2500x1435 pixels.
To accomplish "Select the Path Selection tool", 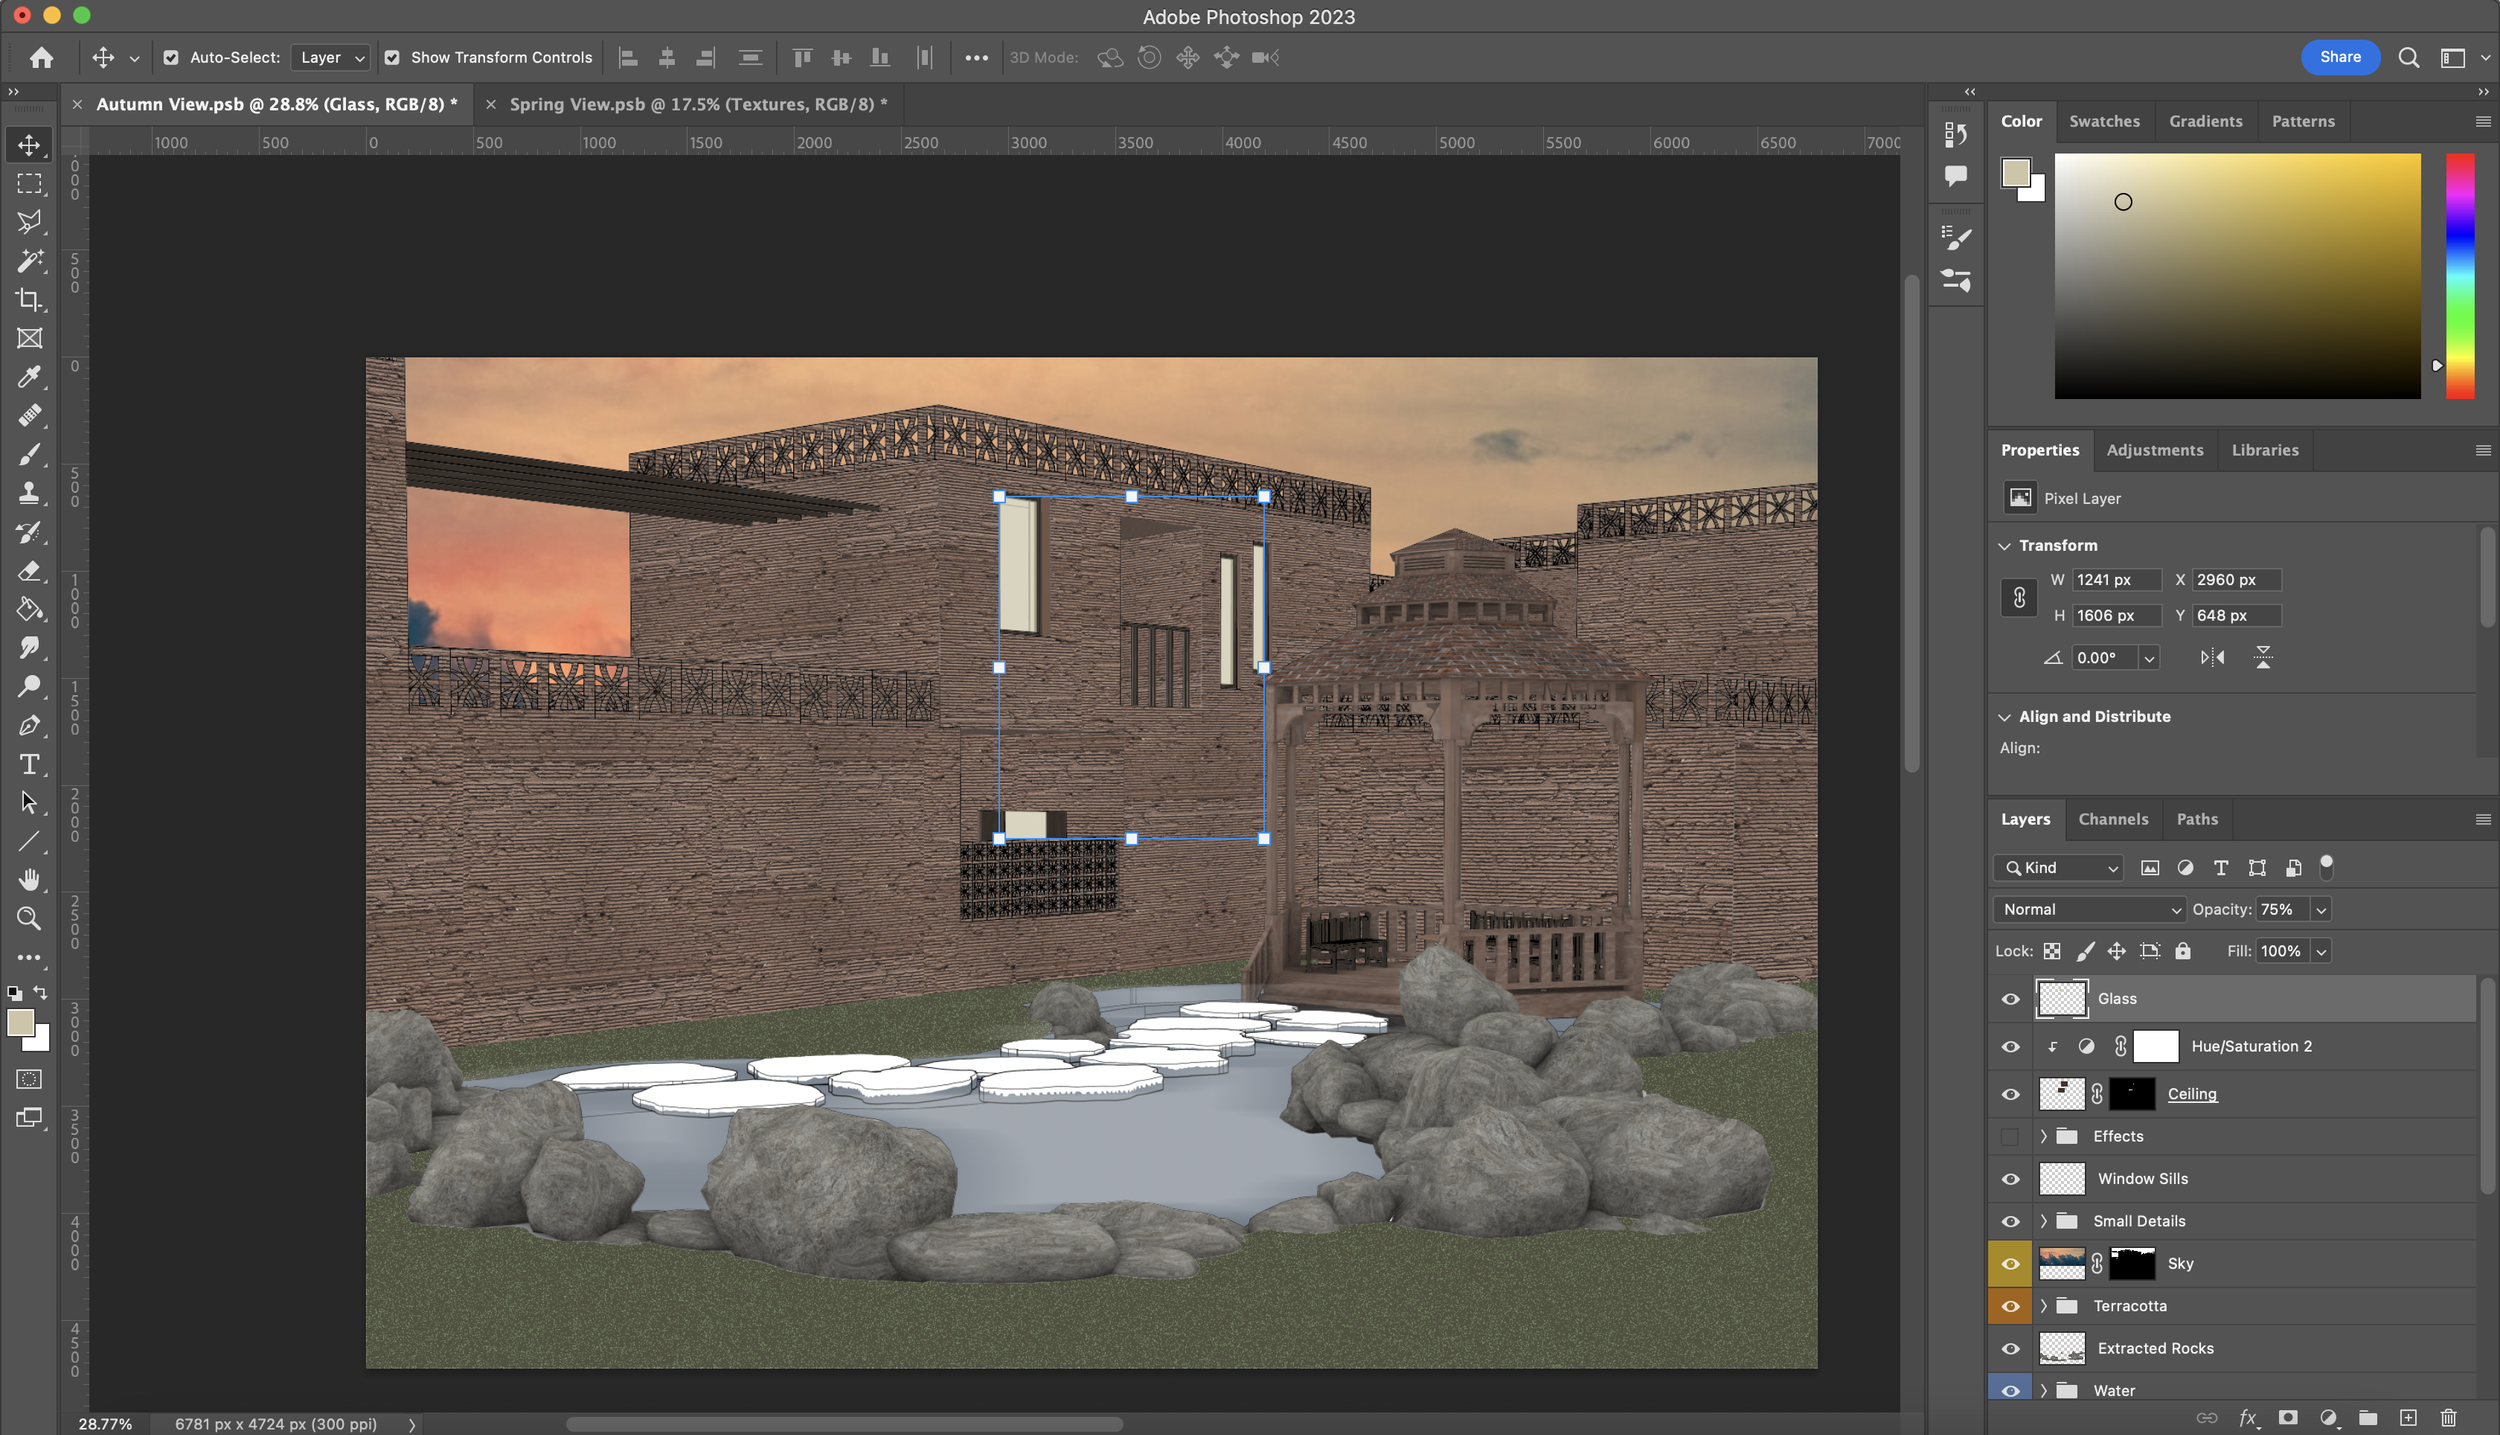I will (x=29, y=803).
